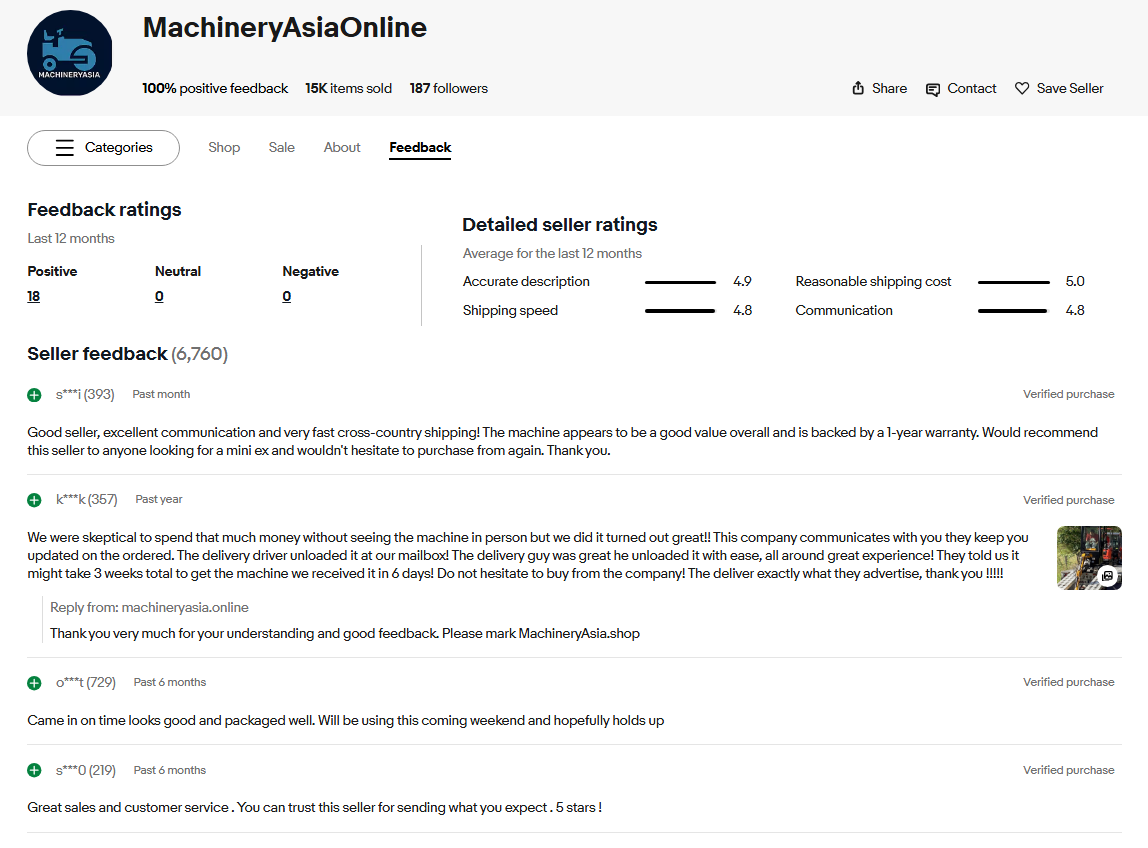The image size is (1148, 848).
Task: Click the seller reply 'Thank you very much' text
Action: coord(345,633)
